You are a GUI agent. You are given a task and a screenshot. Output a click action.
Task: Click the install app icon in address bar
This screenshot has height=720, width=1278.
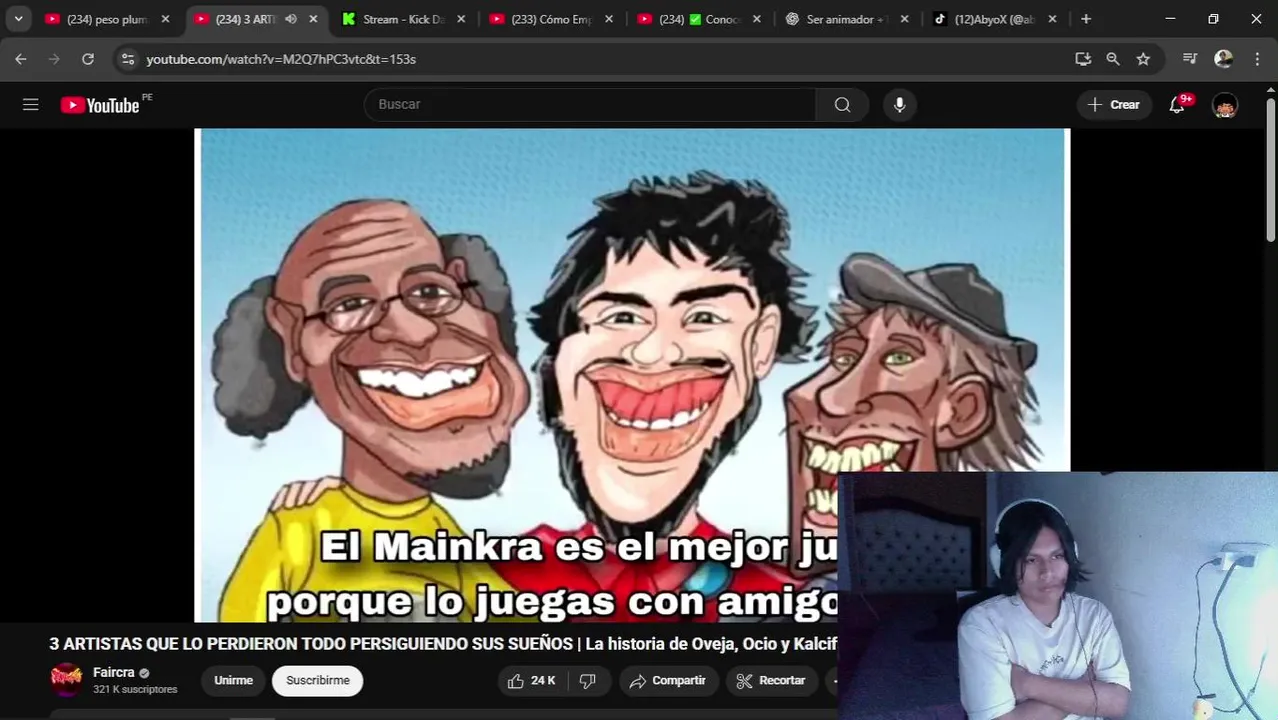point(1082,59)
